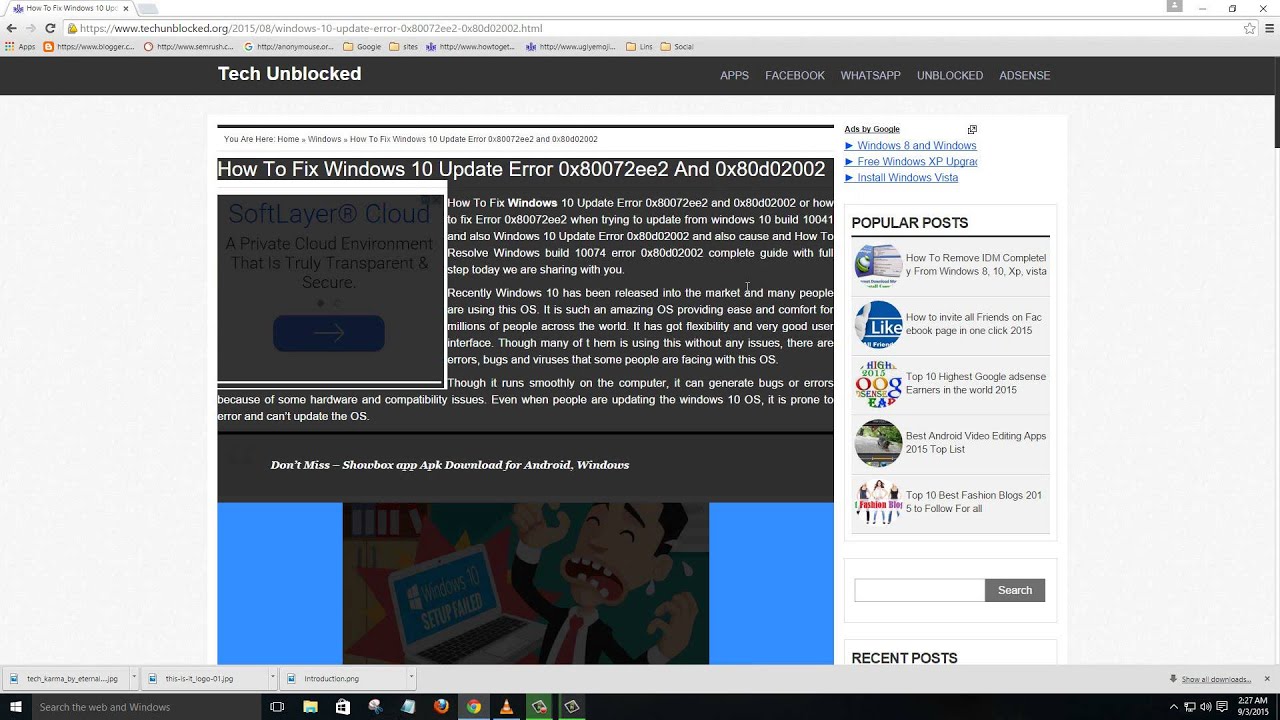1280x720 pixels.
Task: Open a new browser tab
Action: coord(147,9)
